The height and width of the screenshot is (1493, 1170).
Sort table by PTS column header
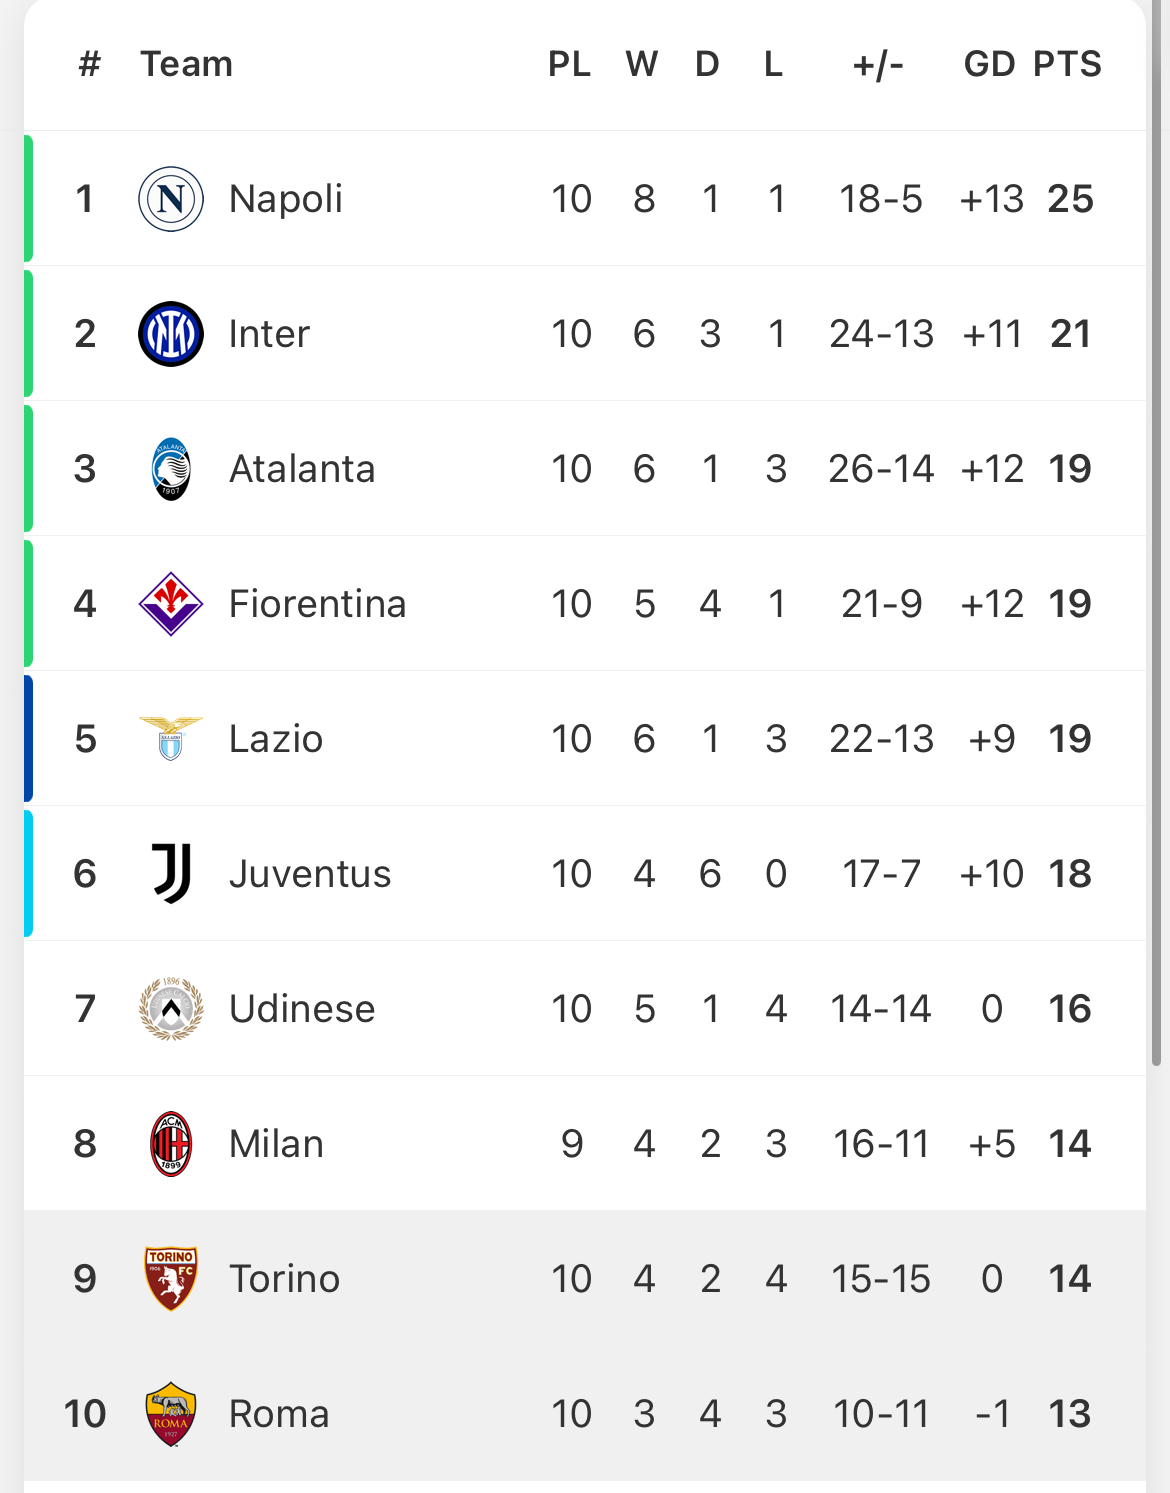point(1067,64)
